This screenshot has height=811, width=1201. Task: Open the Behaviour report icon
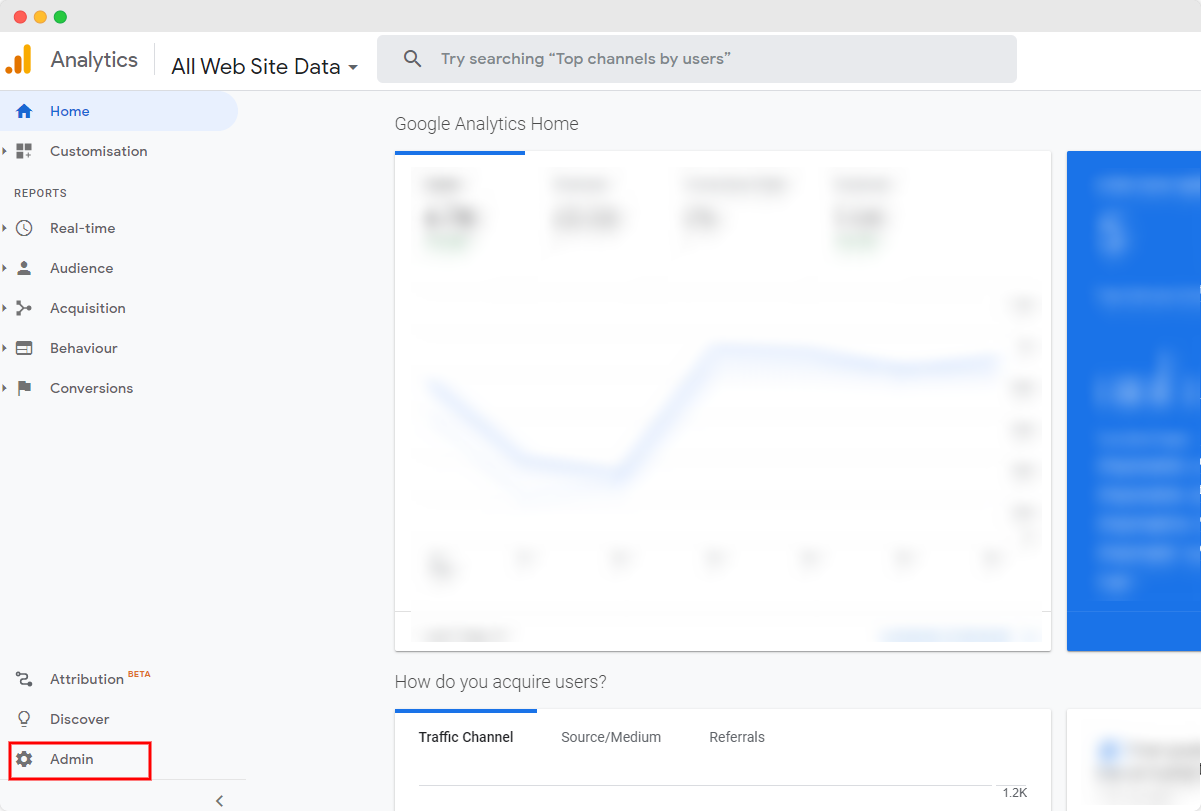click(24, 348)
